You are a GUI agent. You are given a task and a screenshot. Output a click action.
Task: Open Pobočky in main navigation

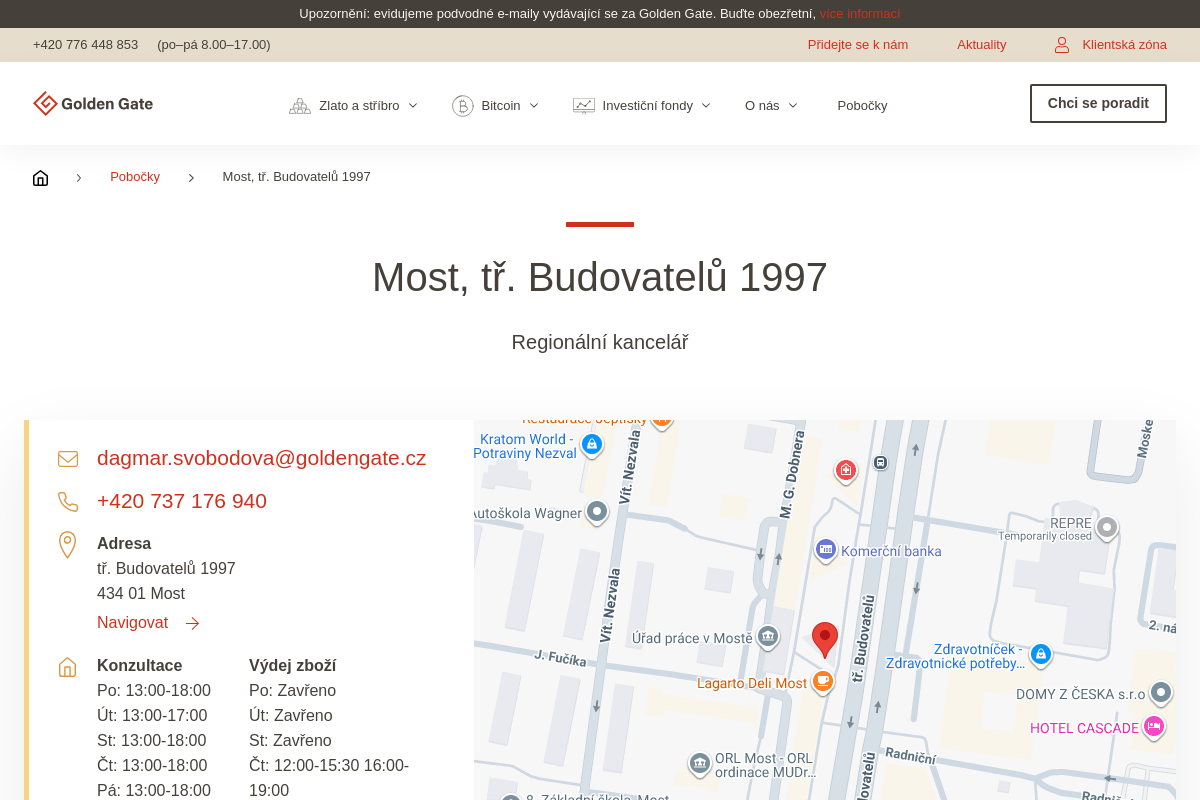(862, 106)
